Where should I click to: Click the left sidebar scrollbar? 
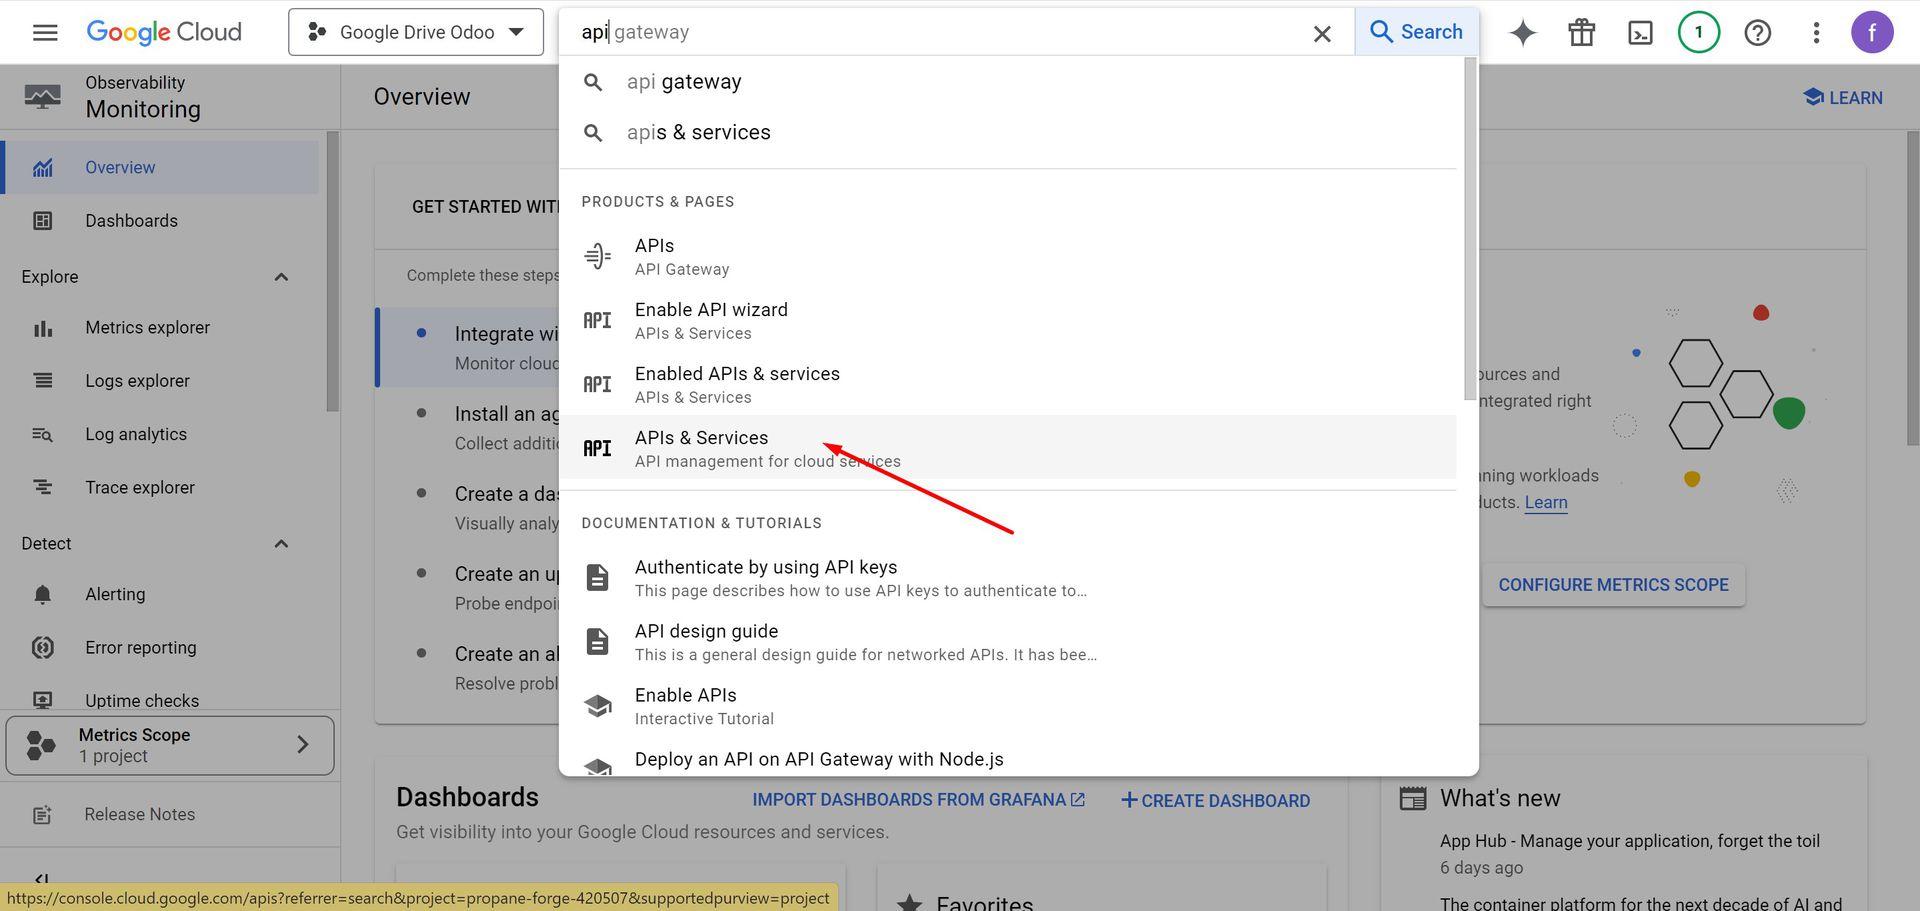[333, 271]
